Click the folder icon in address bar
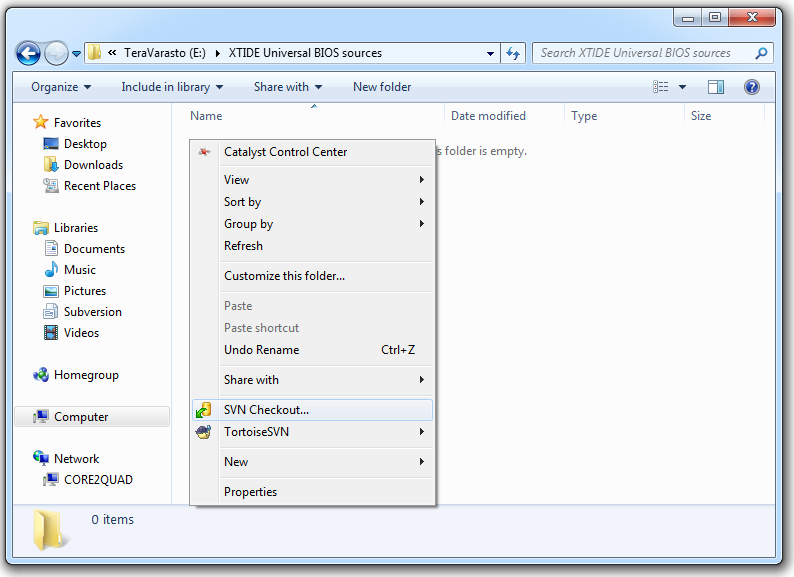Screen dimensions: 794x577 point(94,53)
